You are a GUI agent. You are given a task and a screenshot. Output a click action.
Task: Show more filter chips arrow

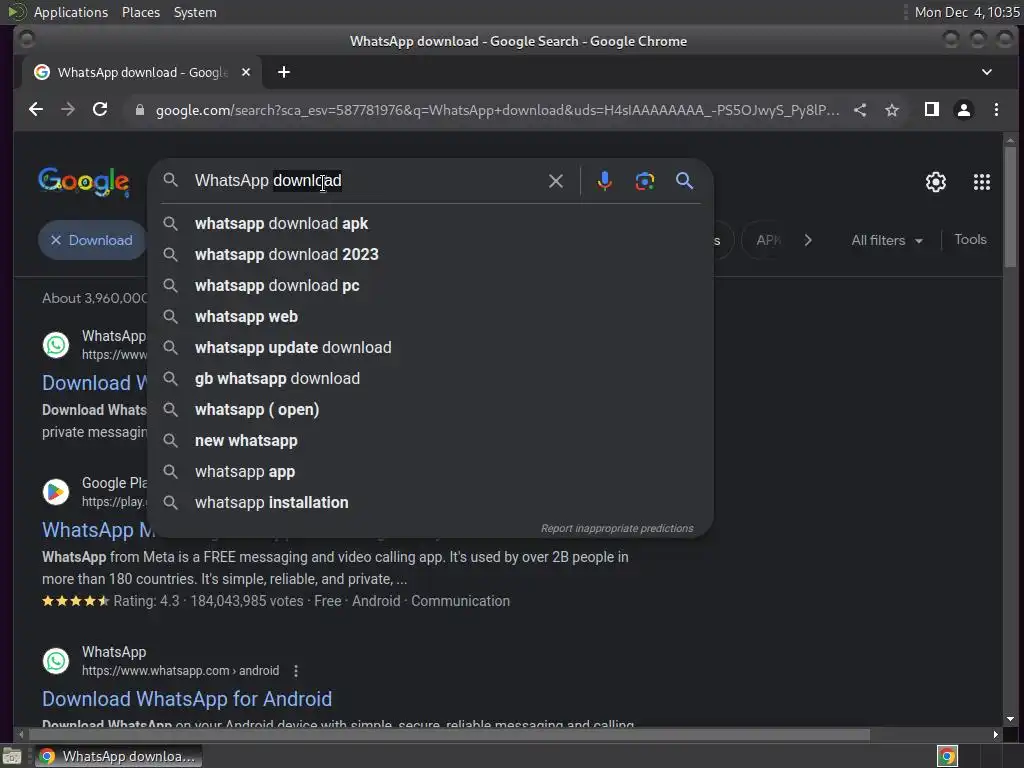pos(808,240)
